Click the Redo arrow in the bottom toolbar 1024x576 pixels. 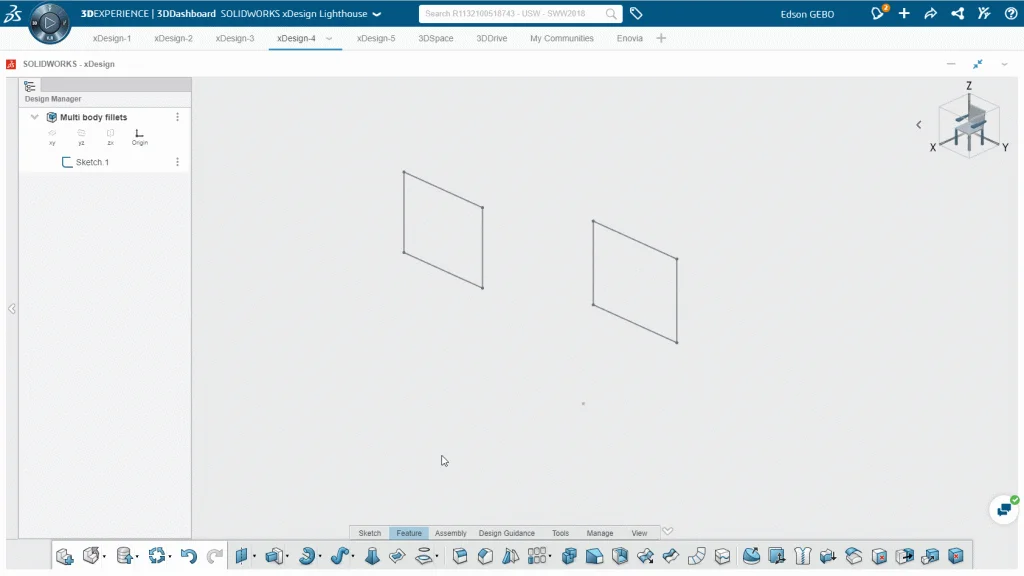215,556
